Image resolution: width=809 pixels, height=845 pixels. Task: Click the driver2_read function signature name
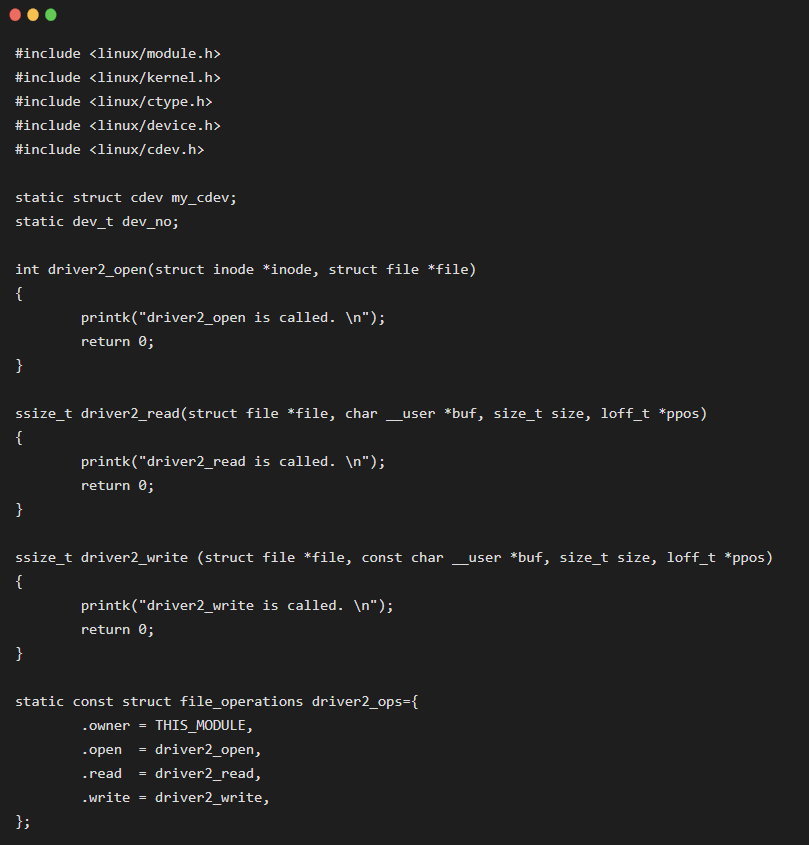pos(130,414)
